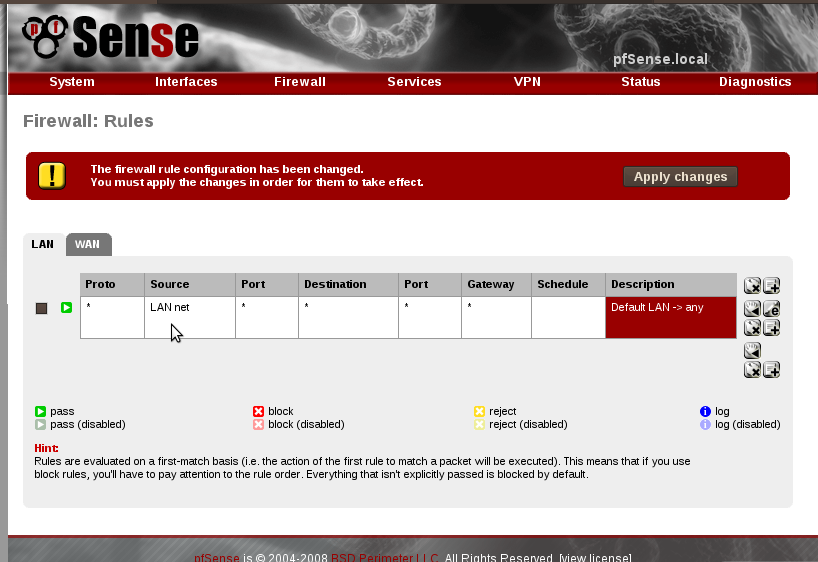818x562 pixels.
Task: Click the 'Default LAN -> any' description cell
Action: tap(671, 317)
